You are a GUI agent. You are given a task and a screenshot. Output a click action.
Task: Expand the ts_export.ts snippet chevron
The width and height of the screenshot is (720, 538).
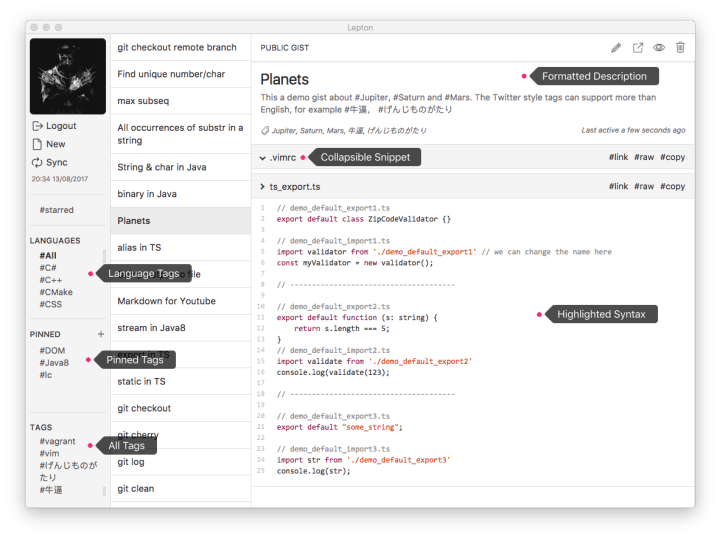[x=263, y=186]
